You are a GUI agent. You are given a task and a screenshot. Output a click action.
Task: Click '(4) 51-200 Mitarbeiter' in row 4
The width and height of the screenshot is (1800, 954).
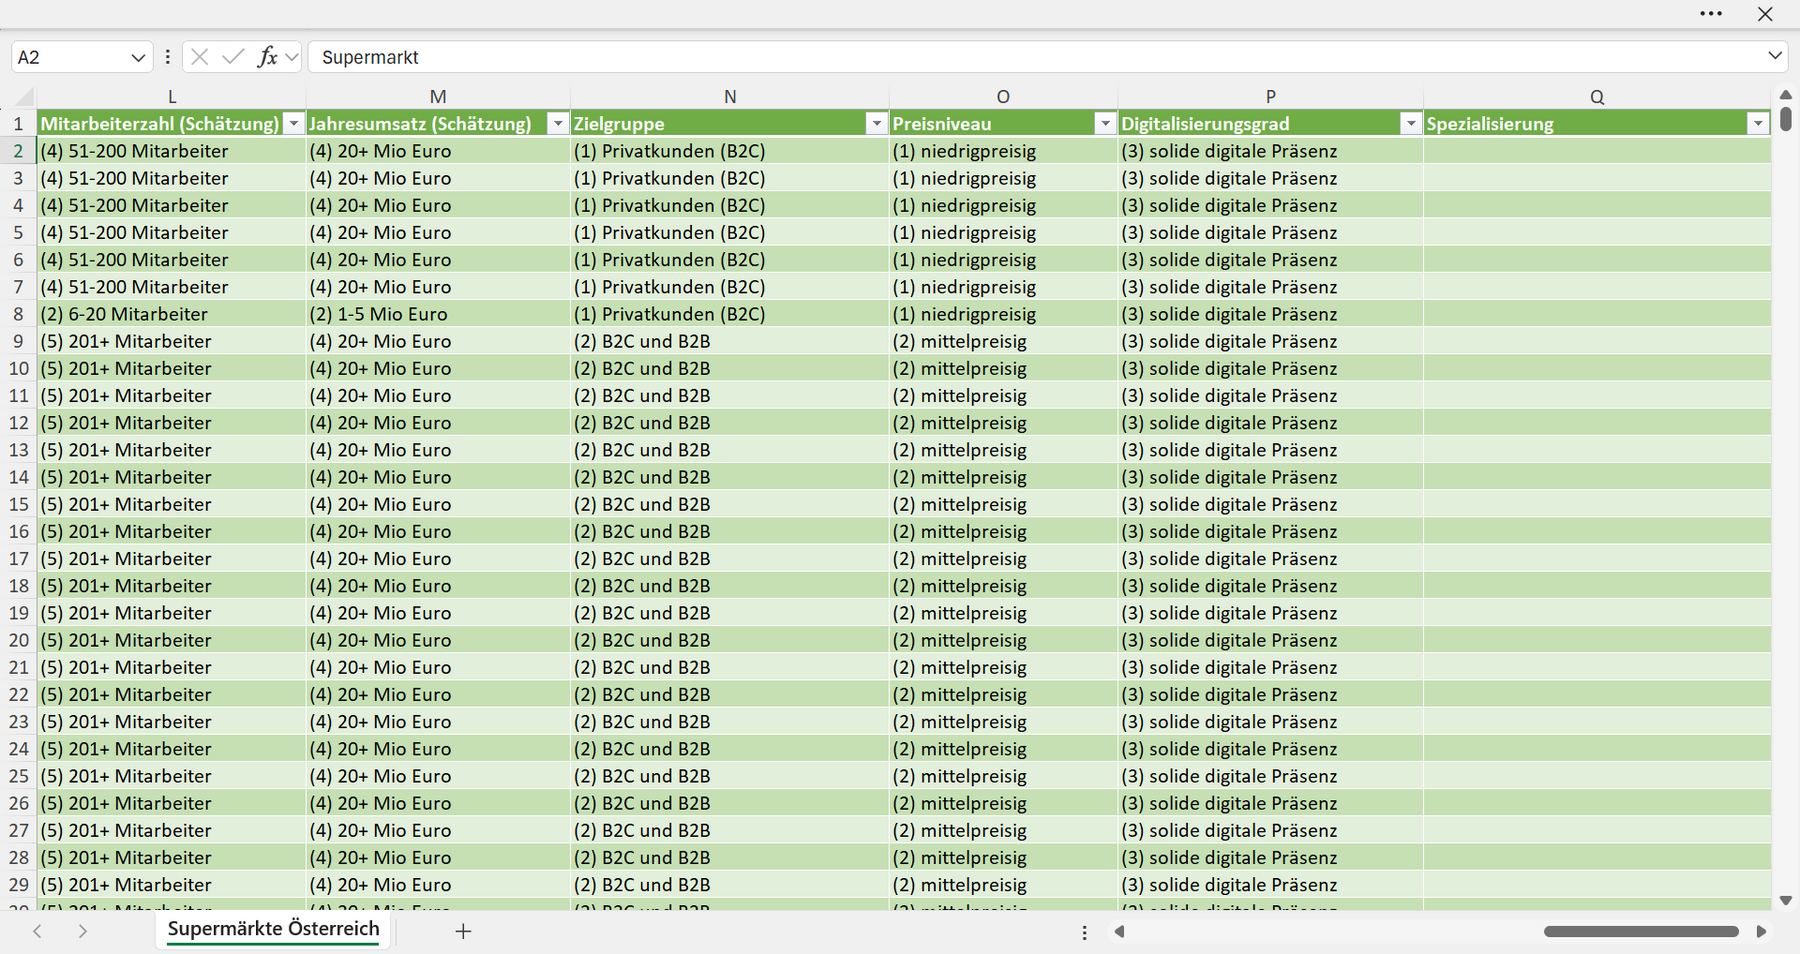click(x=172, y=205)
